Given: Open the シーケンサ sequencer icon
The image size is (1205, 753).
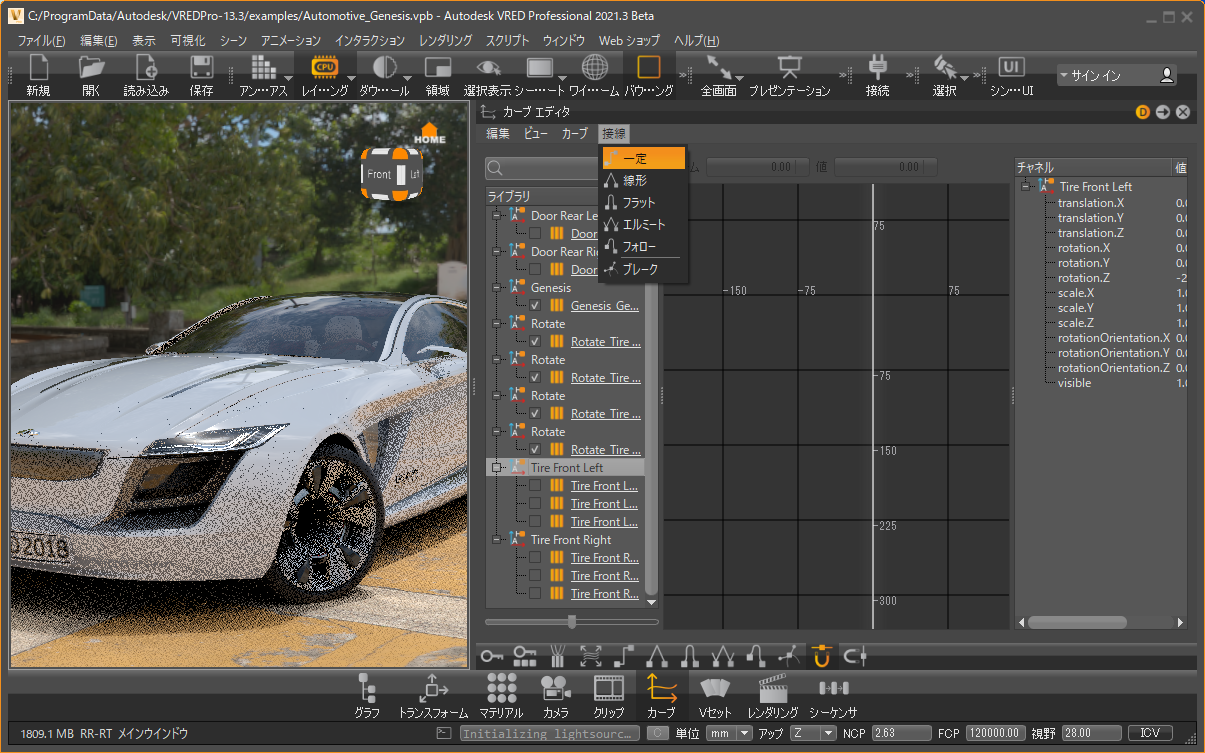Looking at the screenshot, I should point(833,688).
